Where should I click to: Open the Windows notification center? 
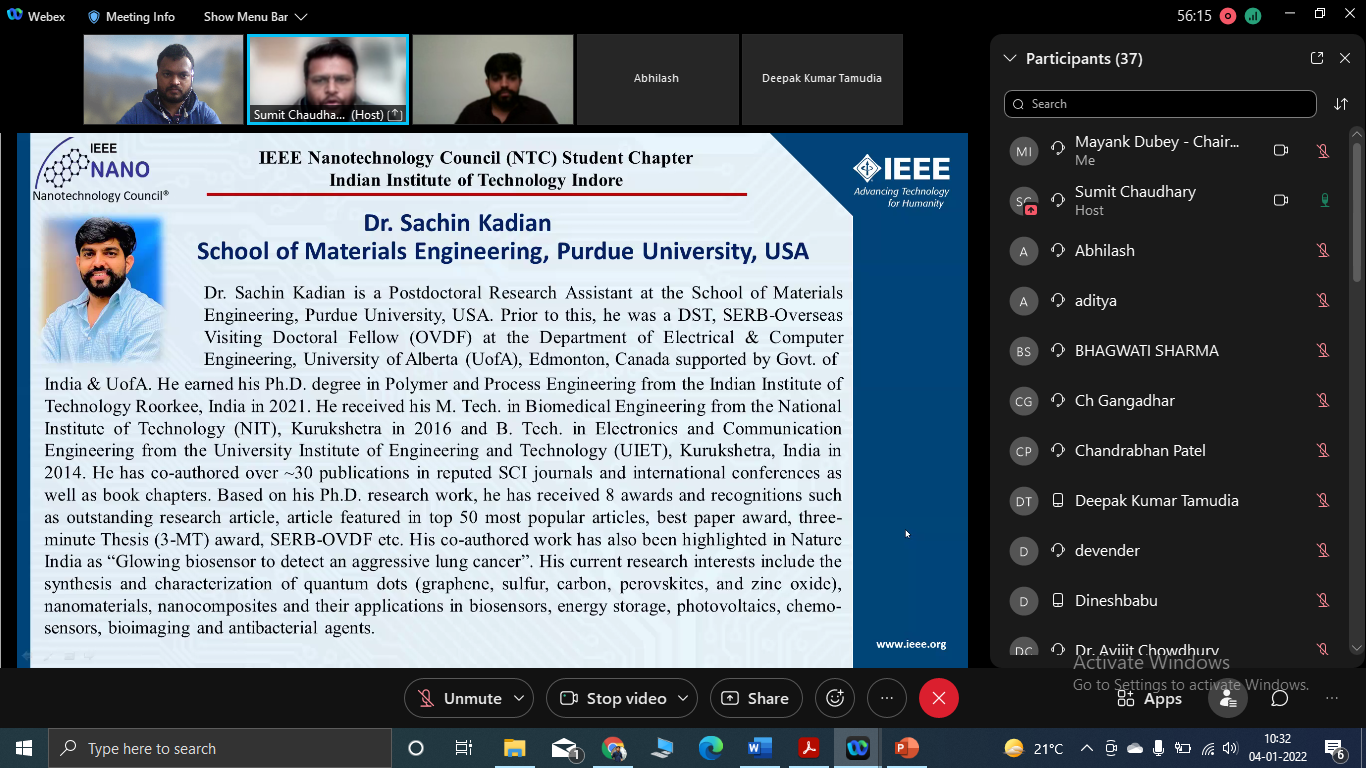point(1335,748)
